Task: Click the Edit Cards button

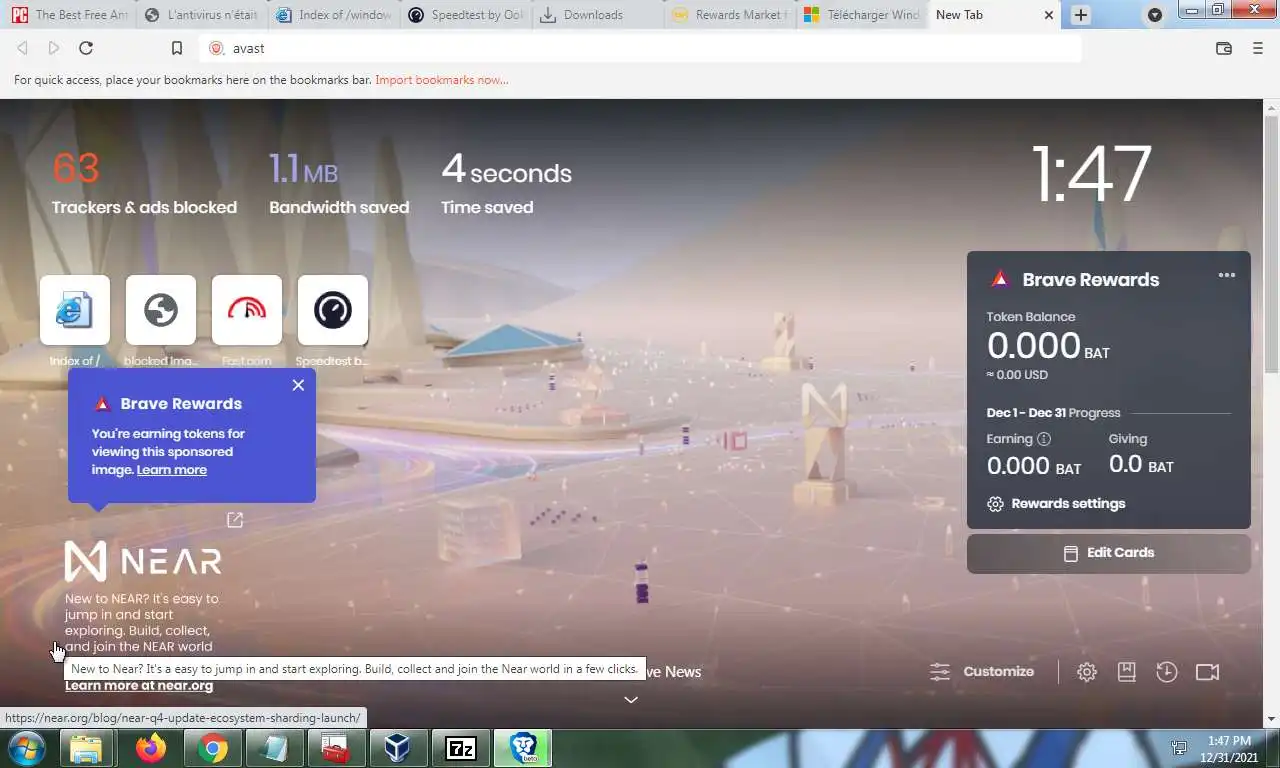Action: [x=1109, y=553]
